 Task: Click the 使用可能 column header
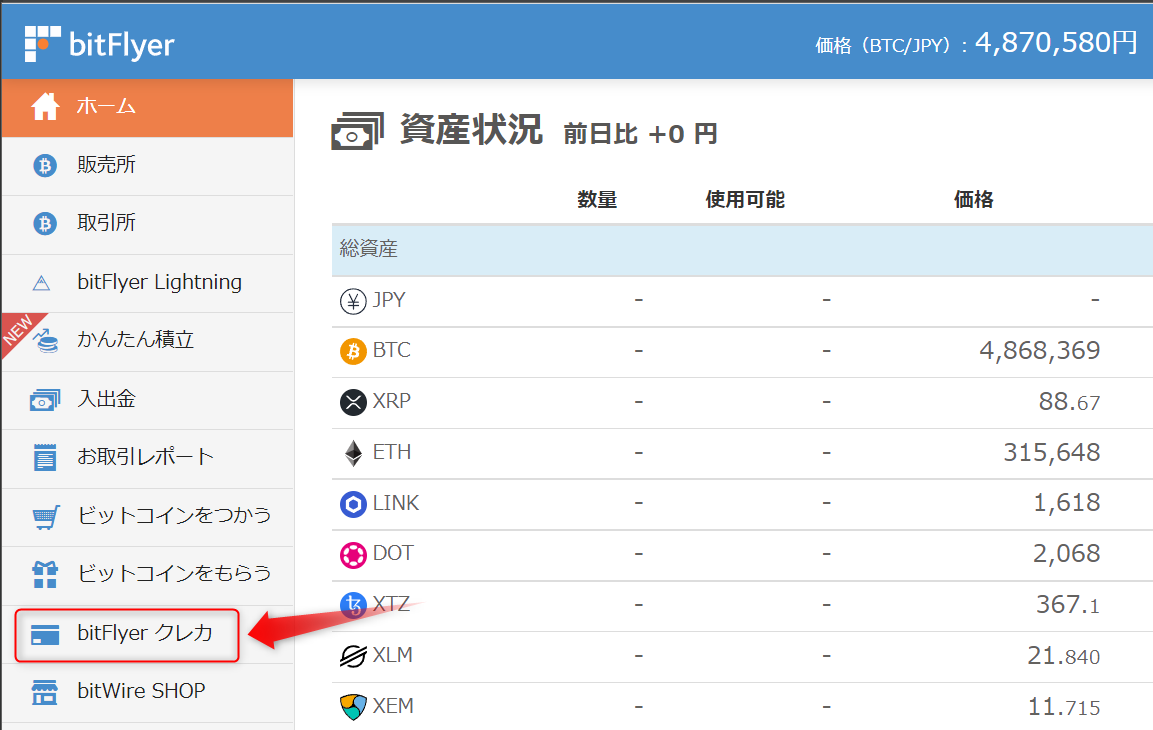[745, 199]
